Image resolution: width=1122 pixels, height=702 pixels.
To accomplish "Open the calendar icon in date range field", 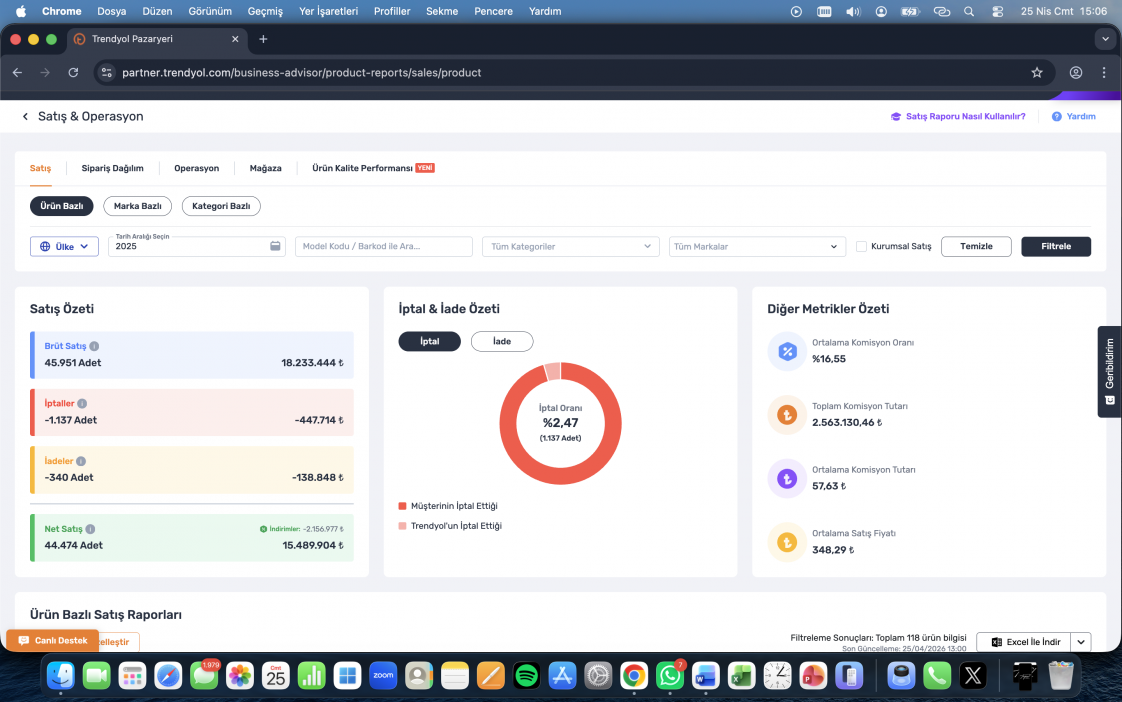I will pos(275,246).
